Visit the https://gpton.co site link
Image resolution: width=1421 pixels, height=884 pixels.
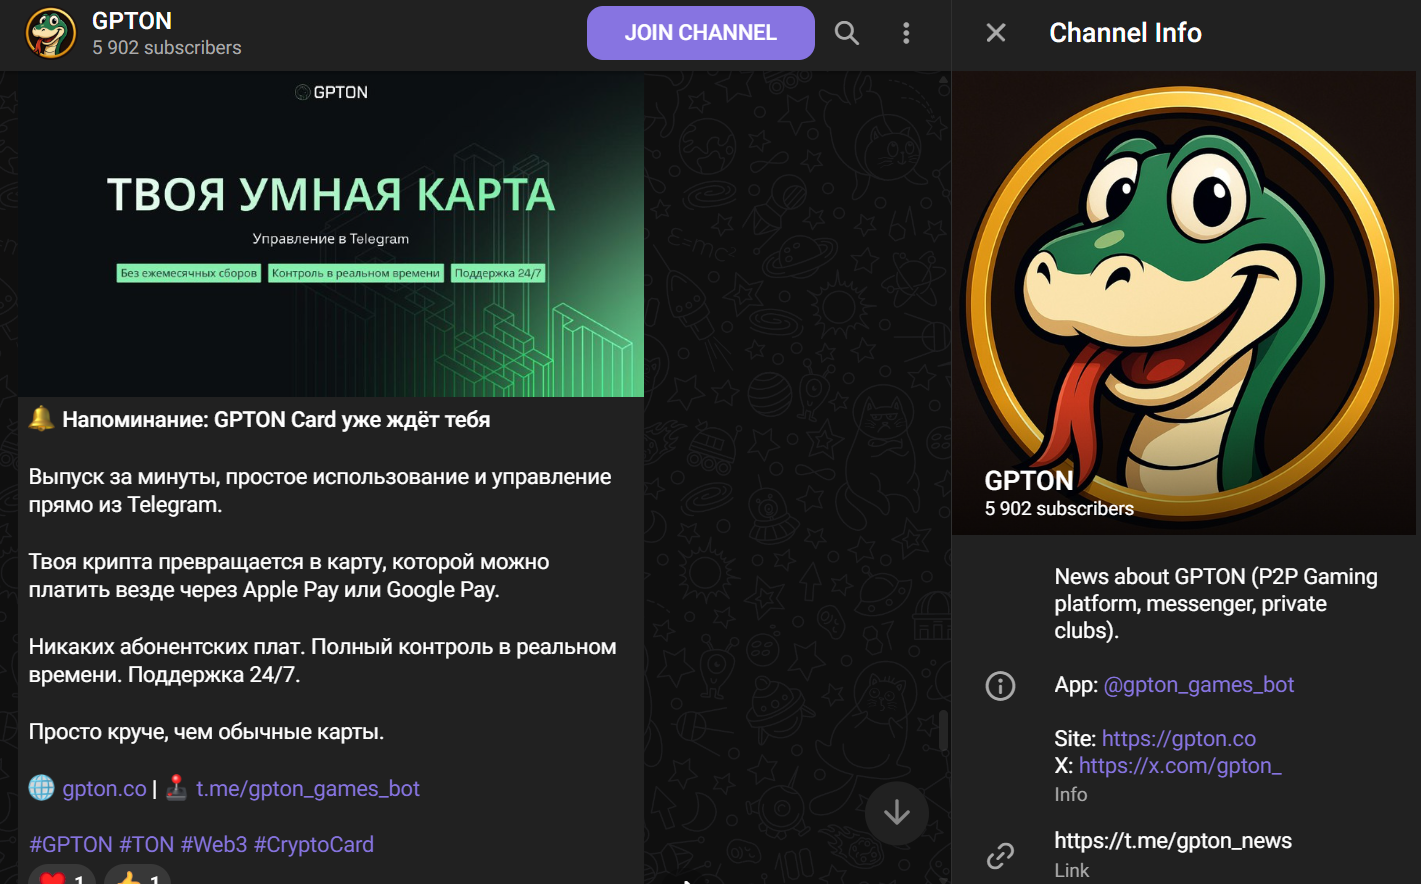coord(1179,739)
